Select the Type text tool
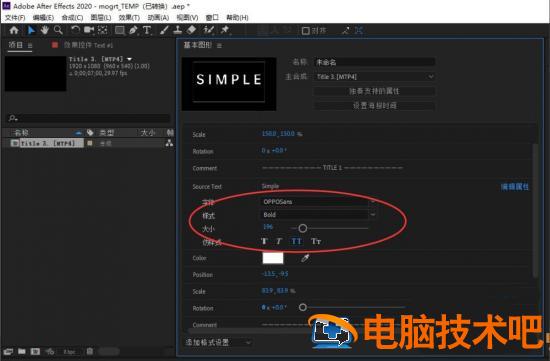The image size is (550, 361). [x=147, y=31]
